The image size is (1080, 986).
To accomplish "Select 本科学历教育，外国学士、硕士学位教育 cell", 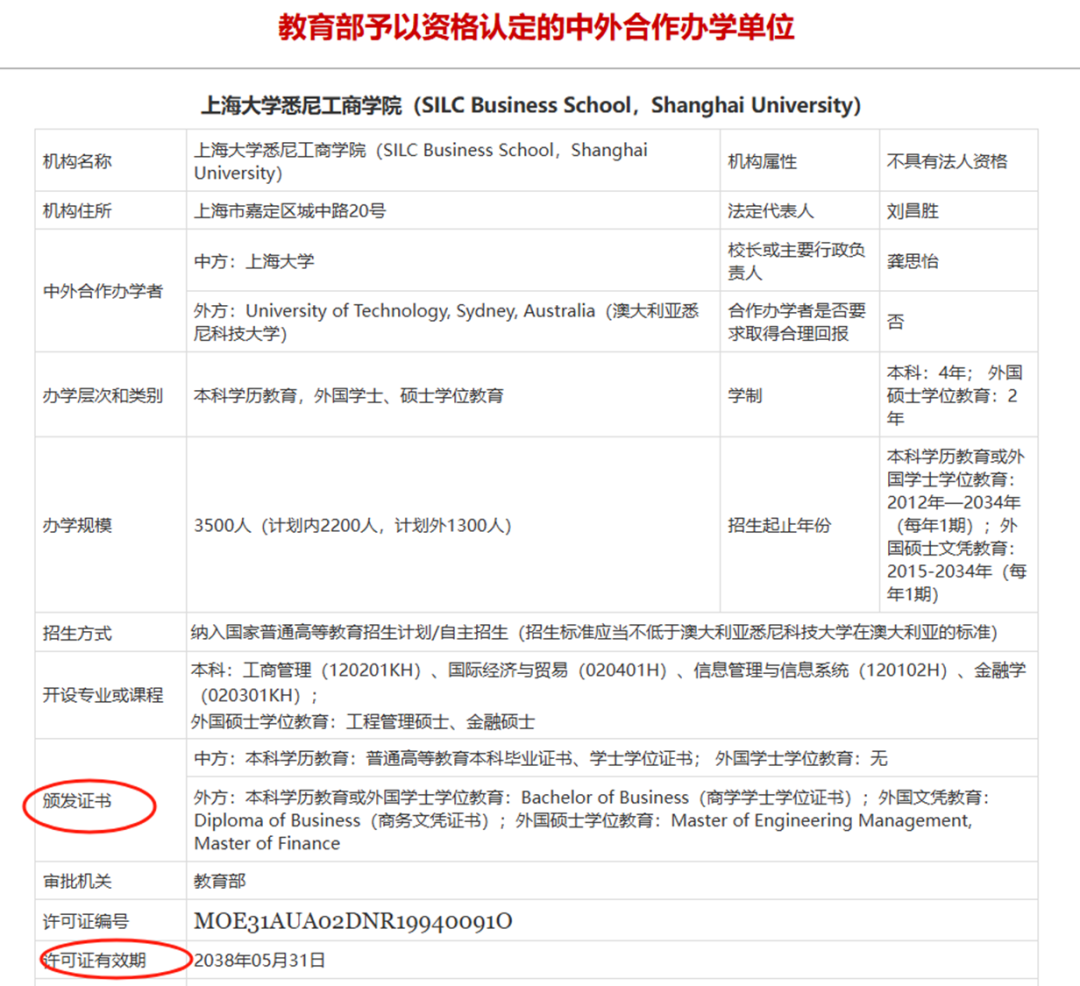I will click(453, 395).
